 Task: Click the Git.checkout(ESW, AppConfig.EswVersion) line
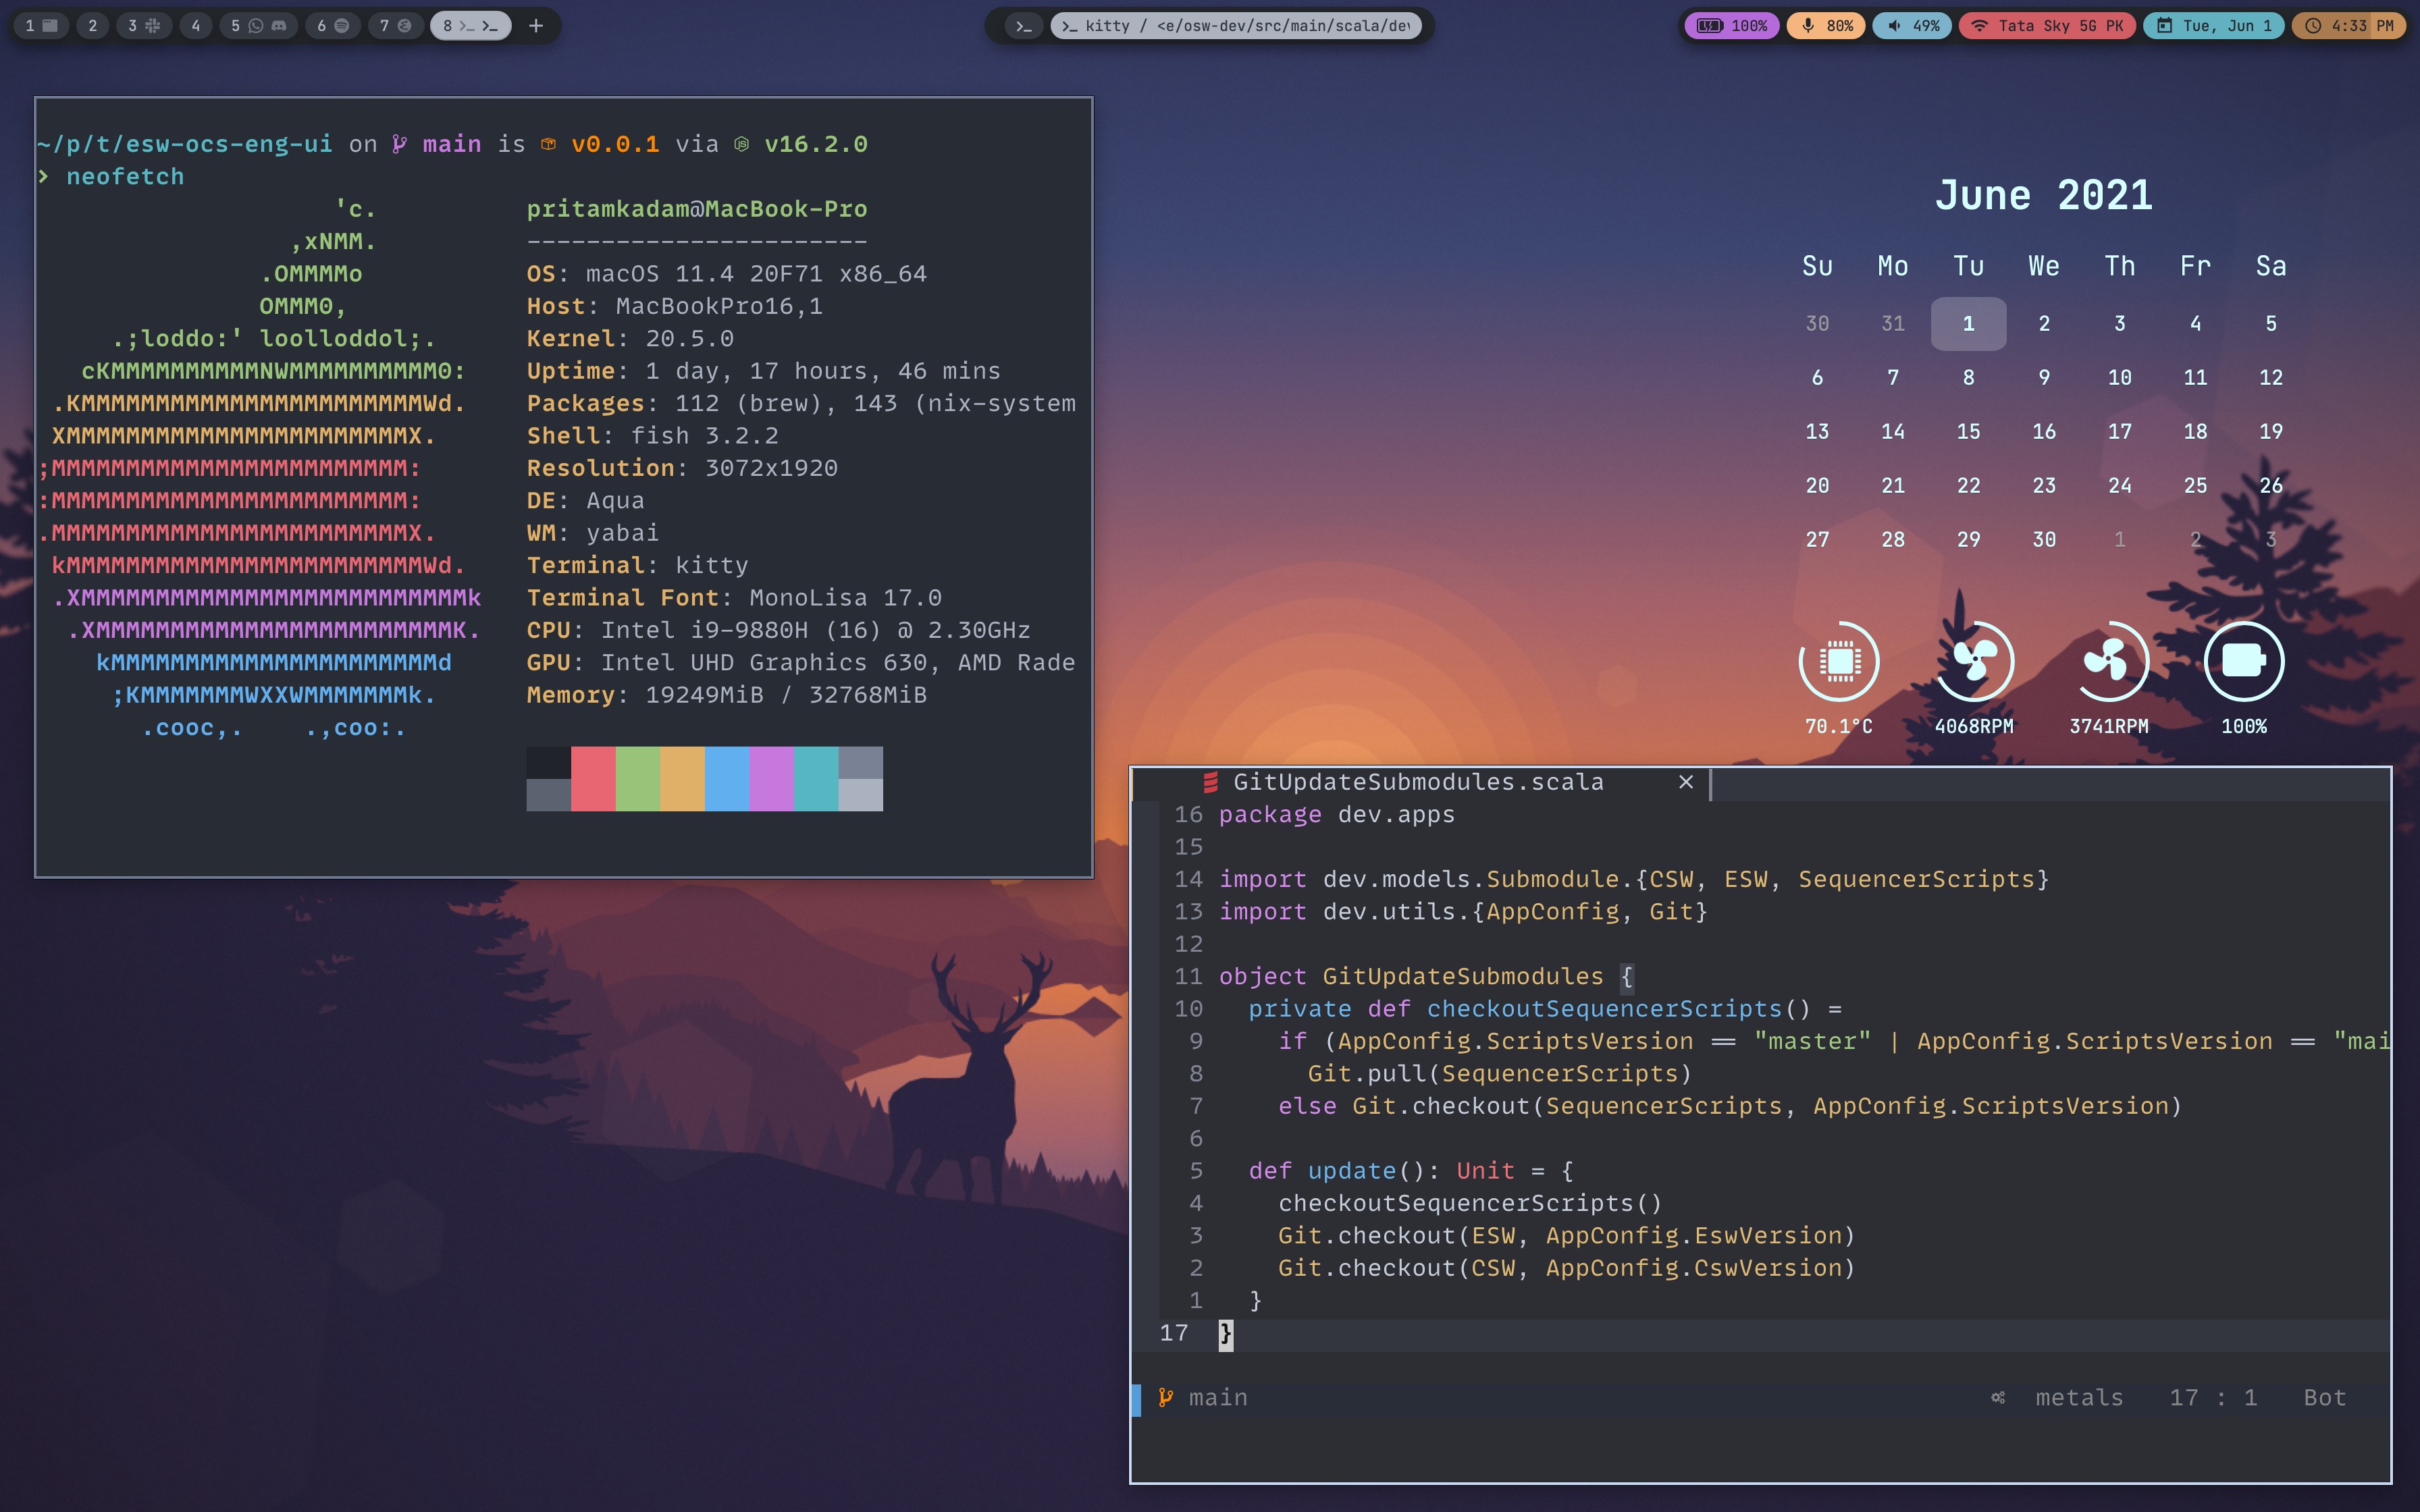(x=1567, y=1235)
